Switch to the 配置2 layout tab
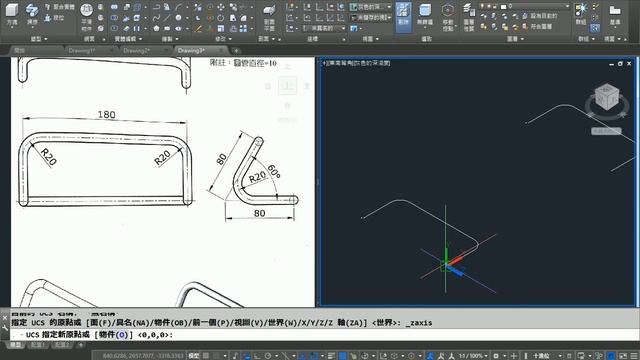This screenshot has height=360, width=640. tap(61, 345)
